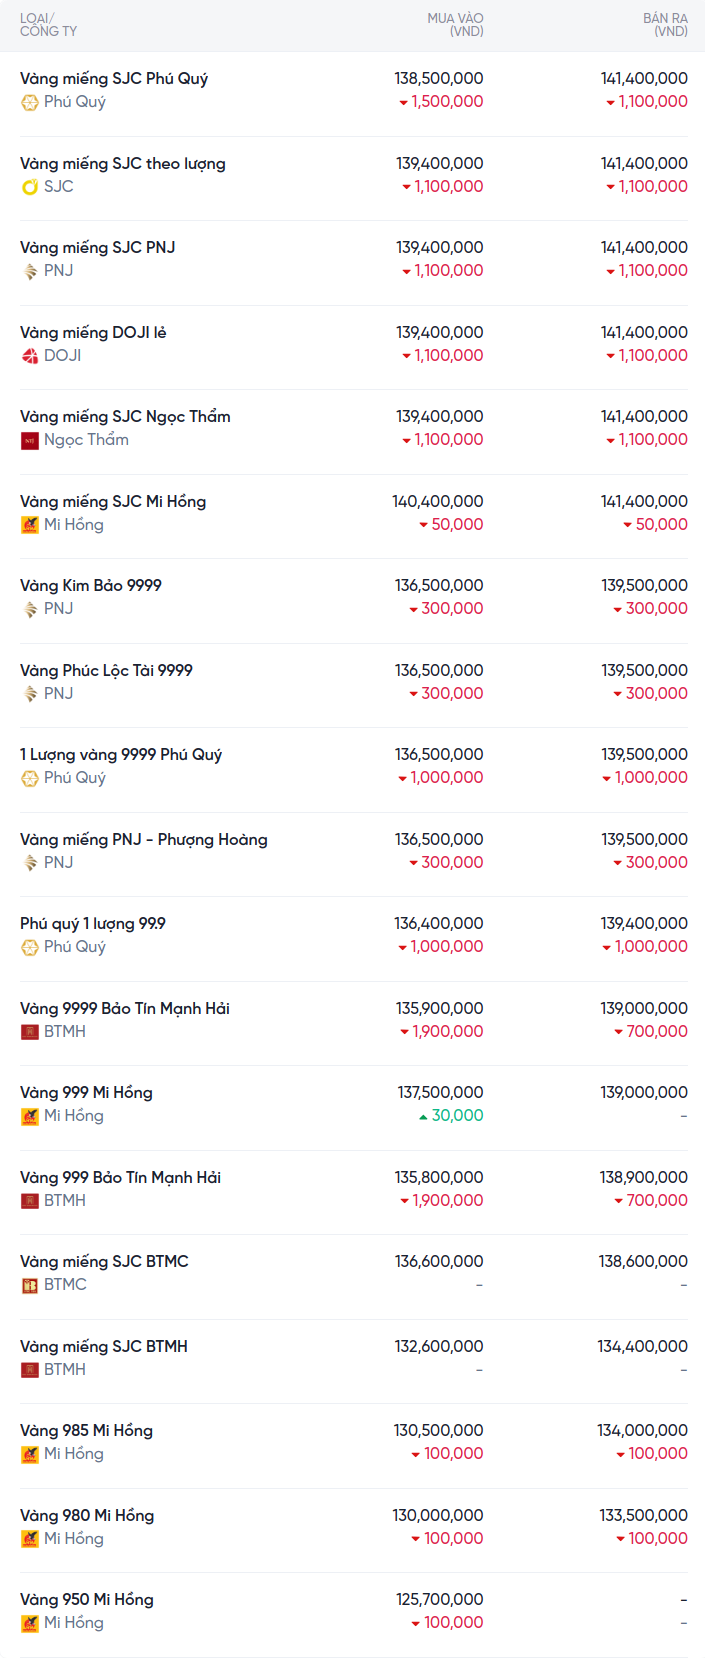
Task: Click the DOJI red logo icon
Action: (x=30, y=356)
